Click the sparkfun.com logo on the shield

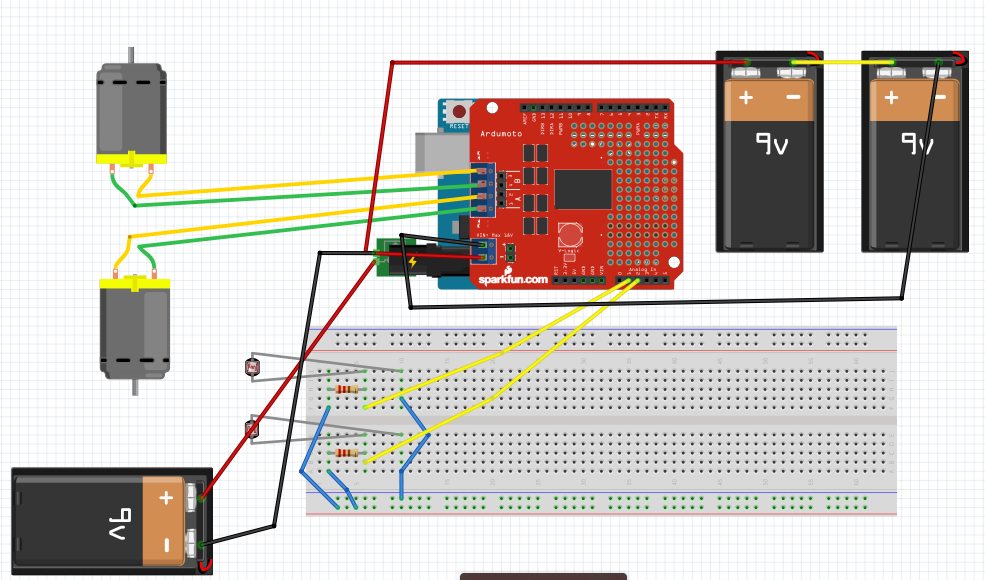click(512, 280)
